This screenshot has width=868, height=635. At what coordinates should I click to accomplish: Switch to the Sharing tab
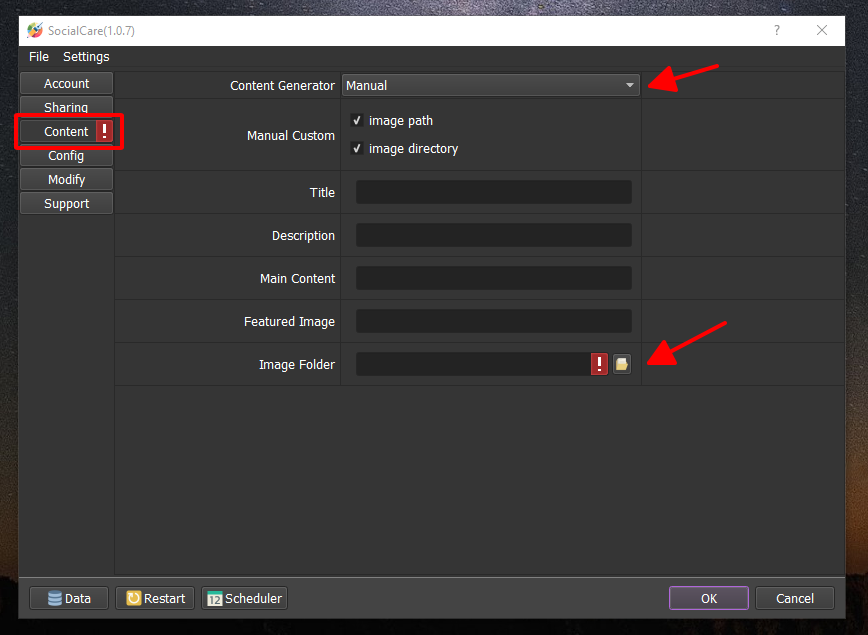tap(66, 107)
